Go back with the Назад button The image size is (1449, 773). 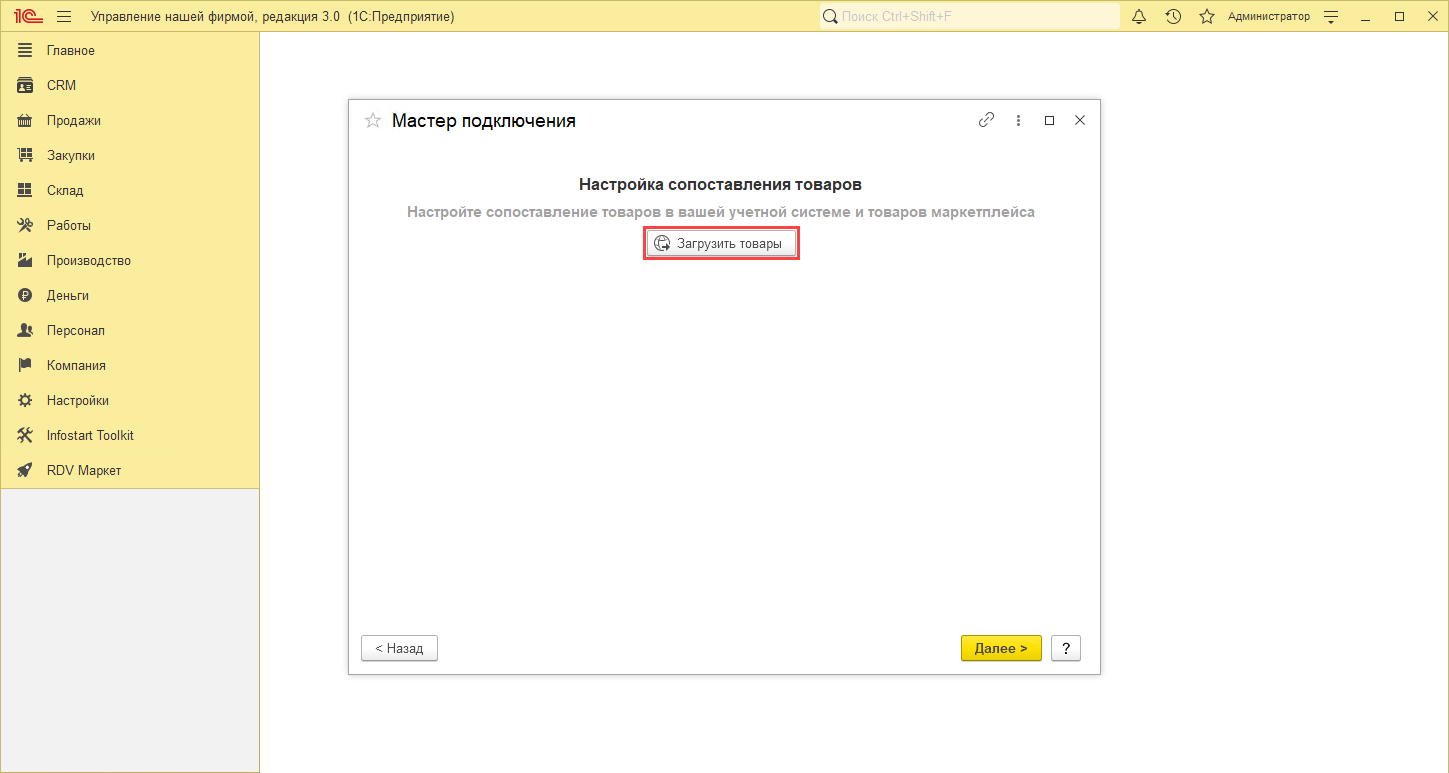click(x=399, y=648)
